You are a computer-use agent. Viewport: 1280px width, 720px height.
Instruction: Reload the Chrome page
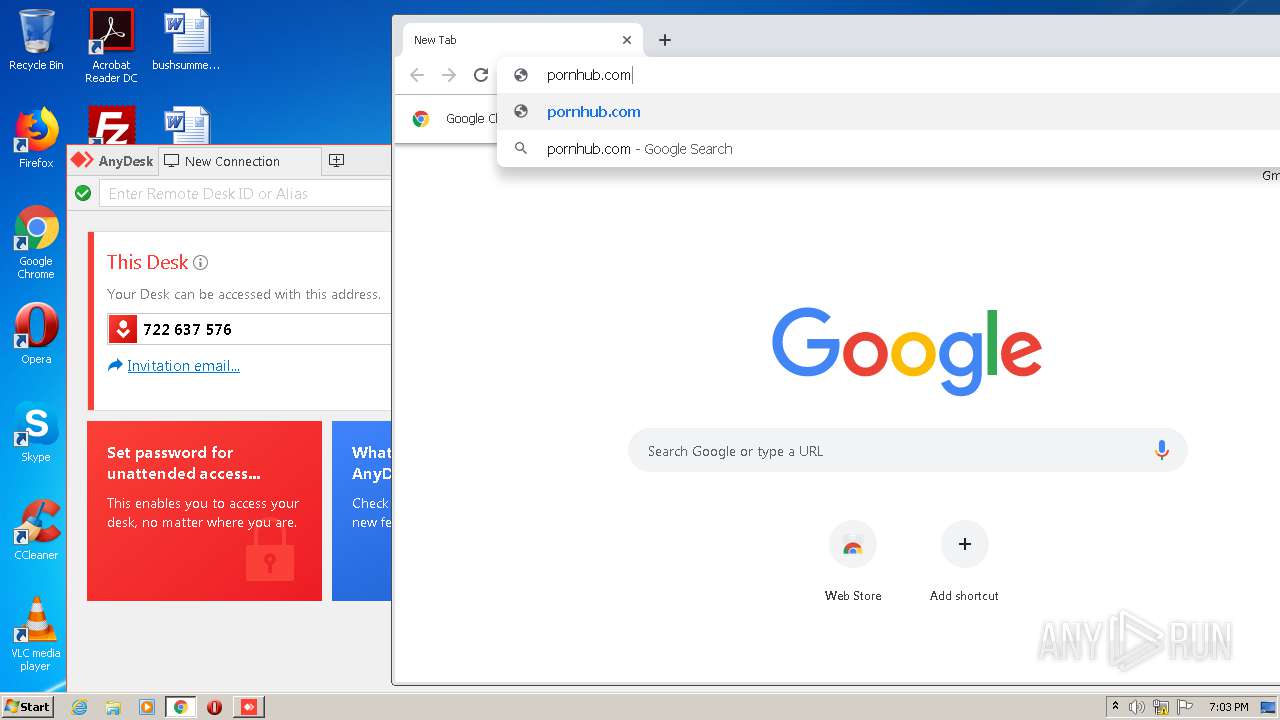click(481, 75)
